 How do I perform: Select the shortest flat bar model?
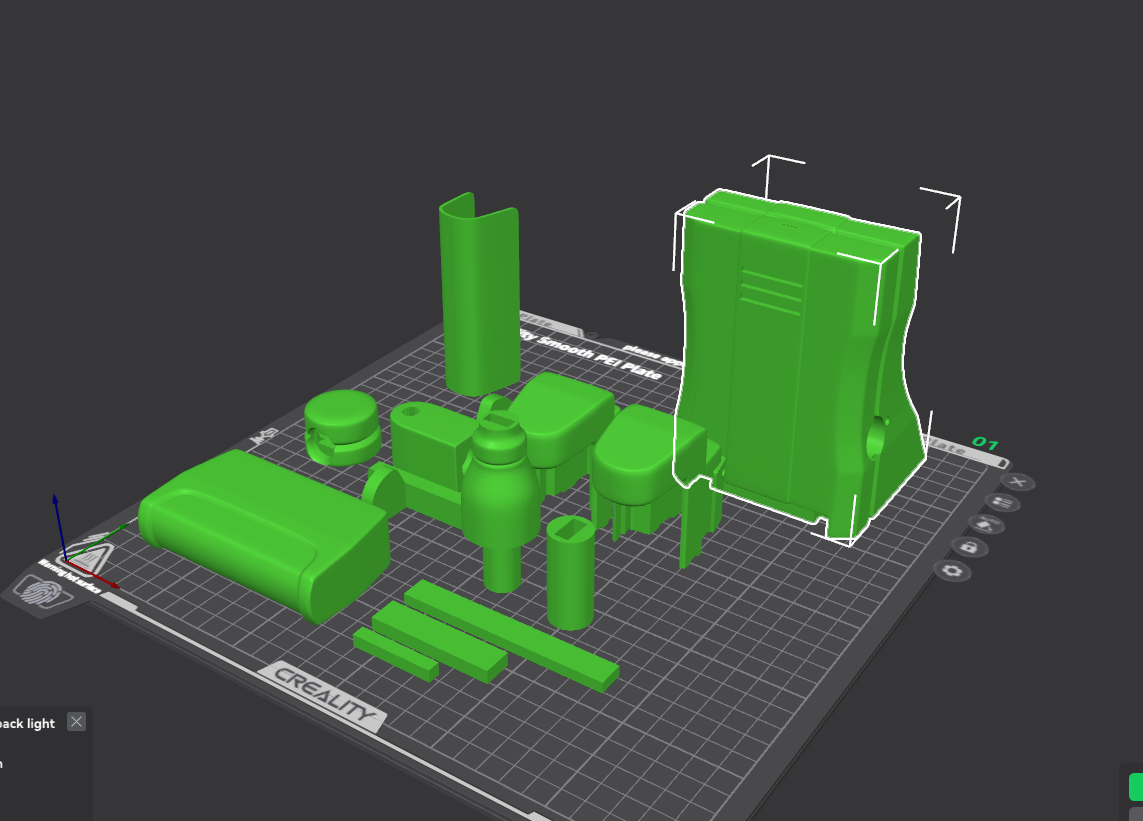coord(395,653)
